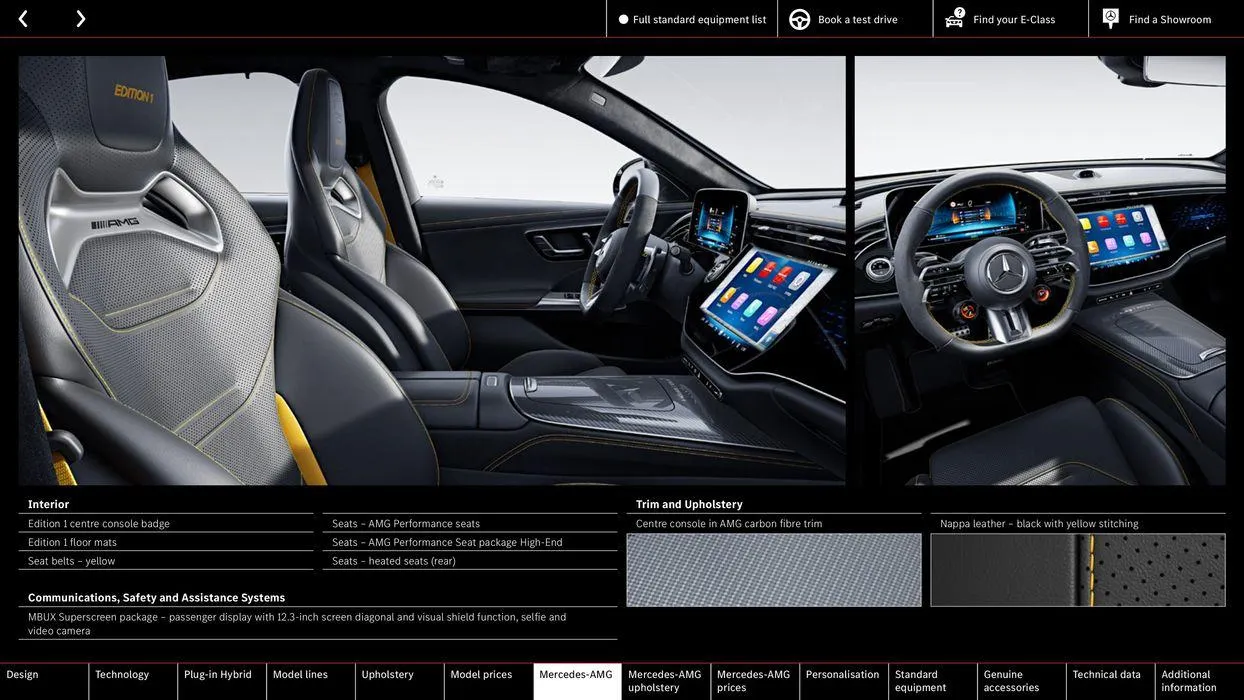Navigate back using the left arrow icon
Viewport: 1244px width, 700px height.
click(x=22, y=16)
